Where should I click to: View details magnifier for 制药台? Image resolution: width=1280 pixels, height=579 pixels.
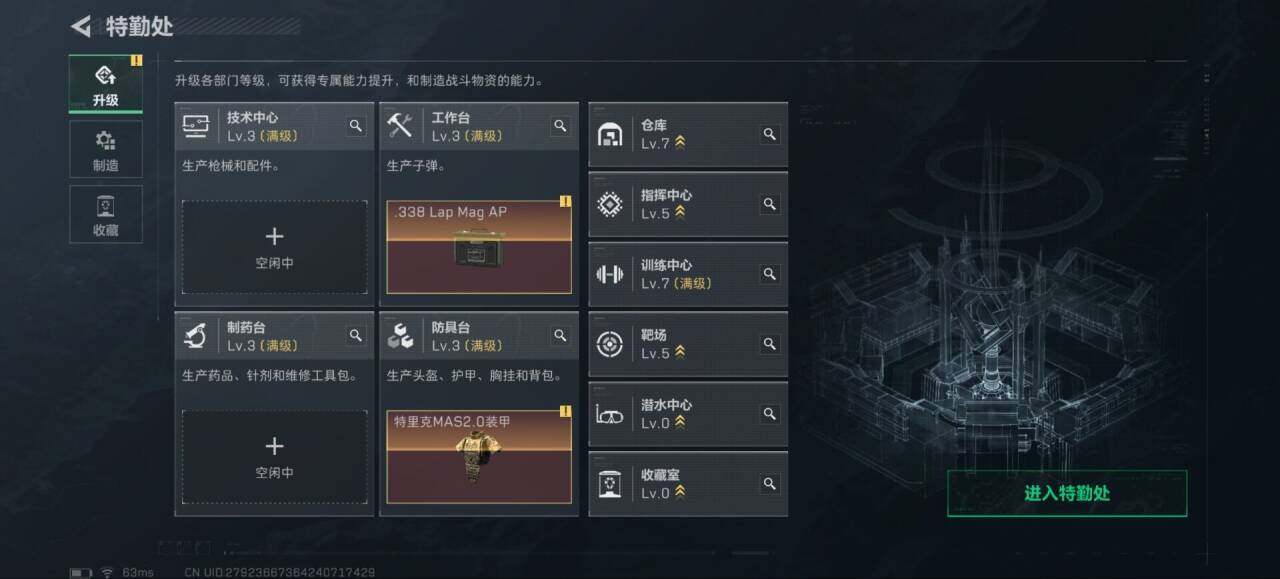tap(356, 336)
